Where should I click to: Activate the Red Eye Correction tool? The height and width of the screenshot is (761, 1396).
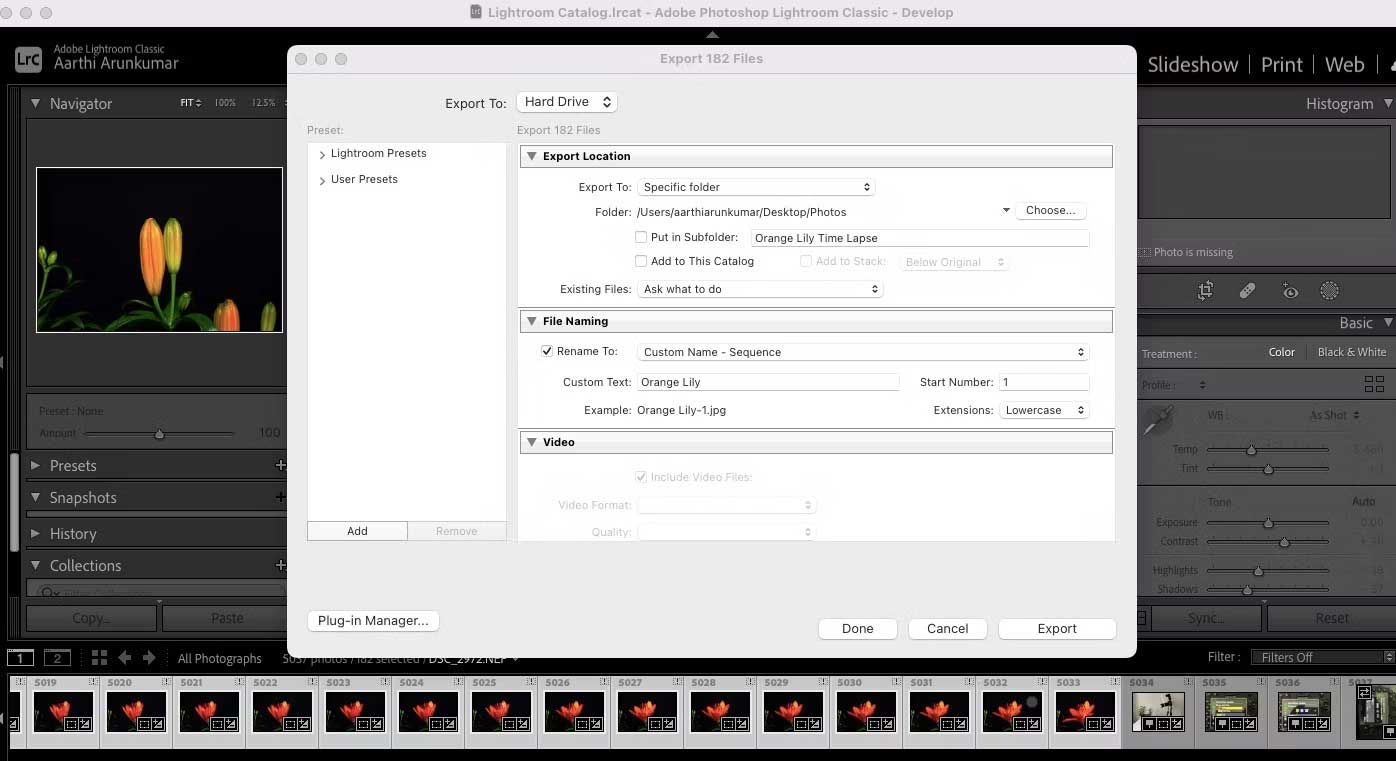coord(1290,291)
